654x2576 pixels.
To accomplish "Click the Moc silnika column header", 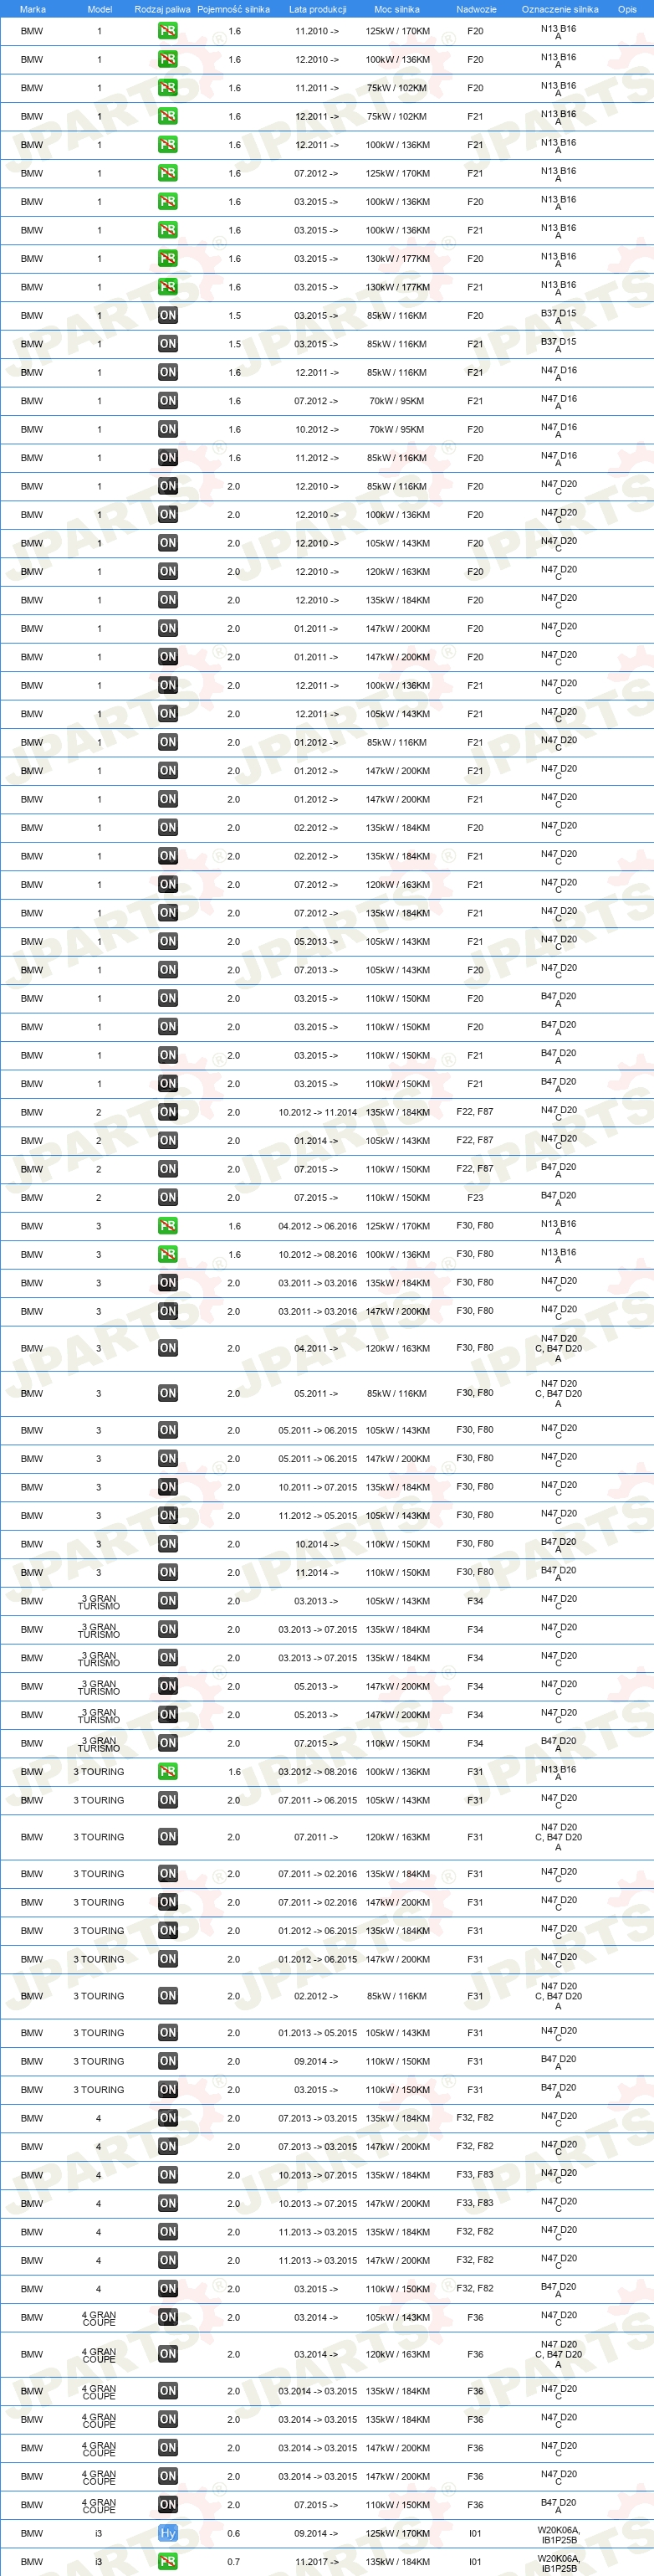I will tap(397, 9).
